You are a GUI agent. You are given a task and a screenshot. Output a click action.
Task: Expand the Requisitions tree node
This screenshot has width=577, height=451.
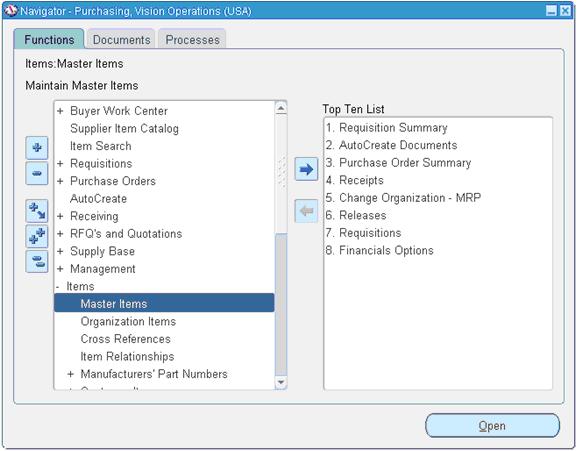[x=60, y=163]
